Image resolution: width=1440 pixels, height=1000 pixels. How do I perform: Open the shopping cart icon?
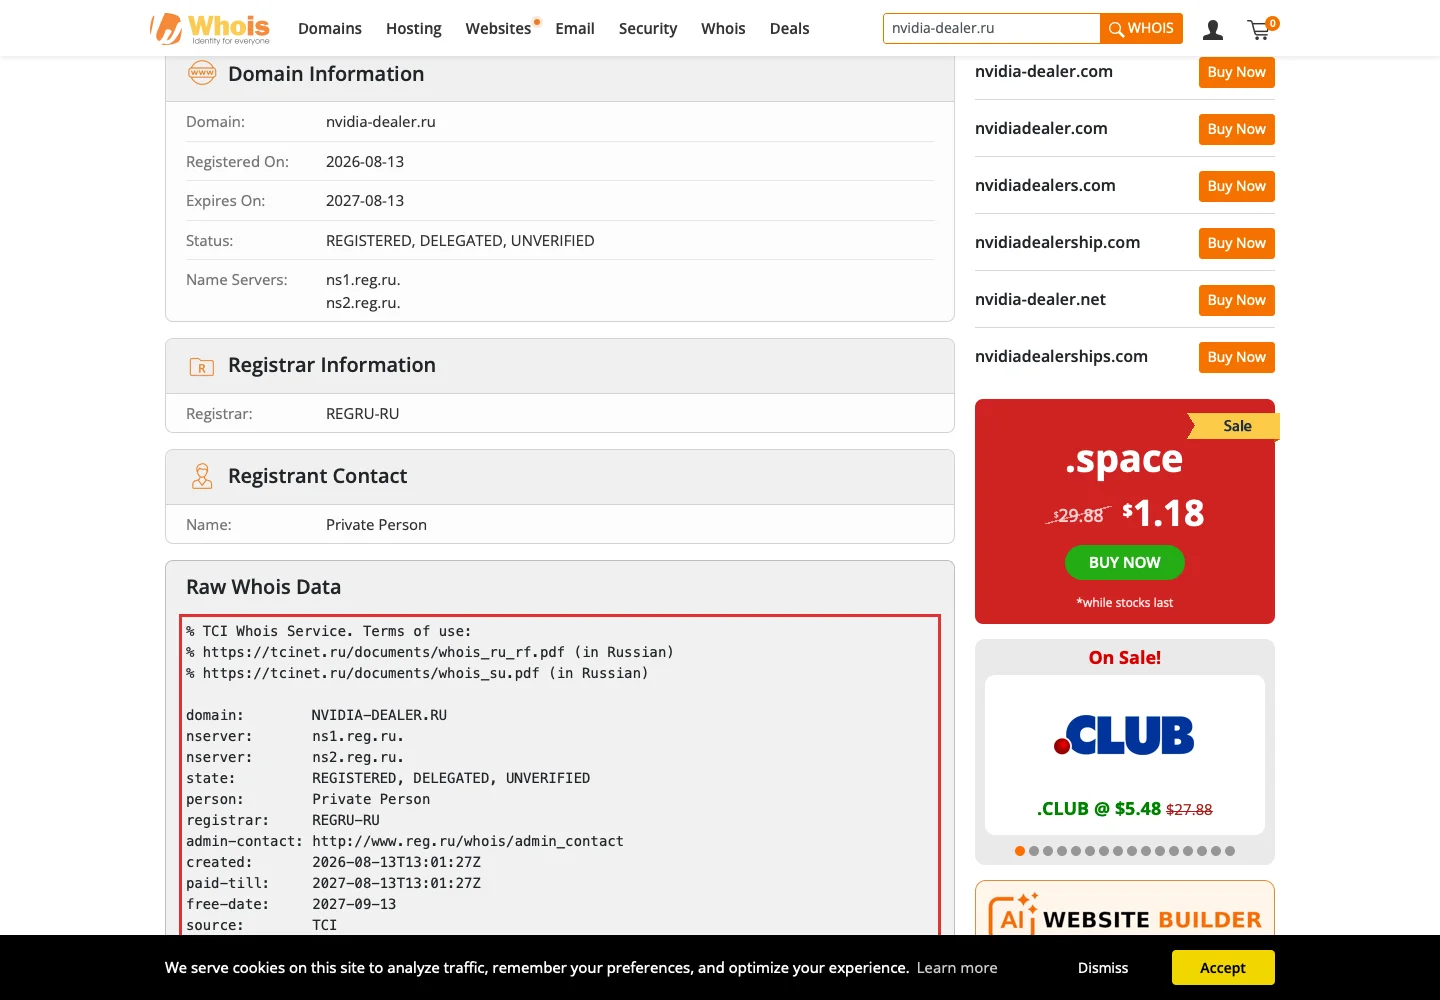[x=1261, y=29]
